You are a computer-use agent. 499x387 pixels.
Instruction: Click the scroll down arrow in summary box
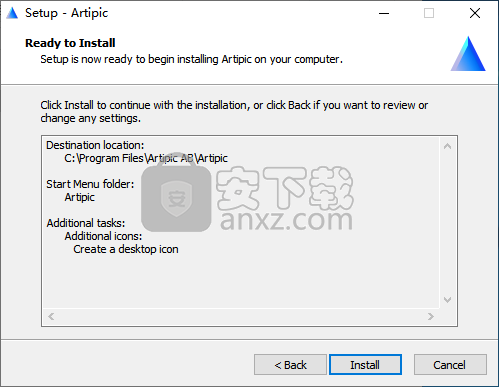[448, 300]
